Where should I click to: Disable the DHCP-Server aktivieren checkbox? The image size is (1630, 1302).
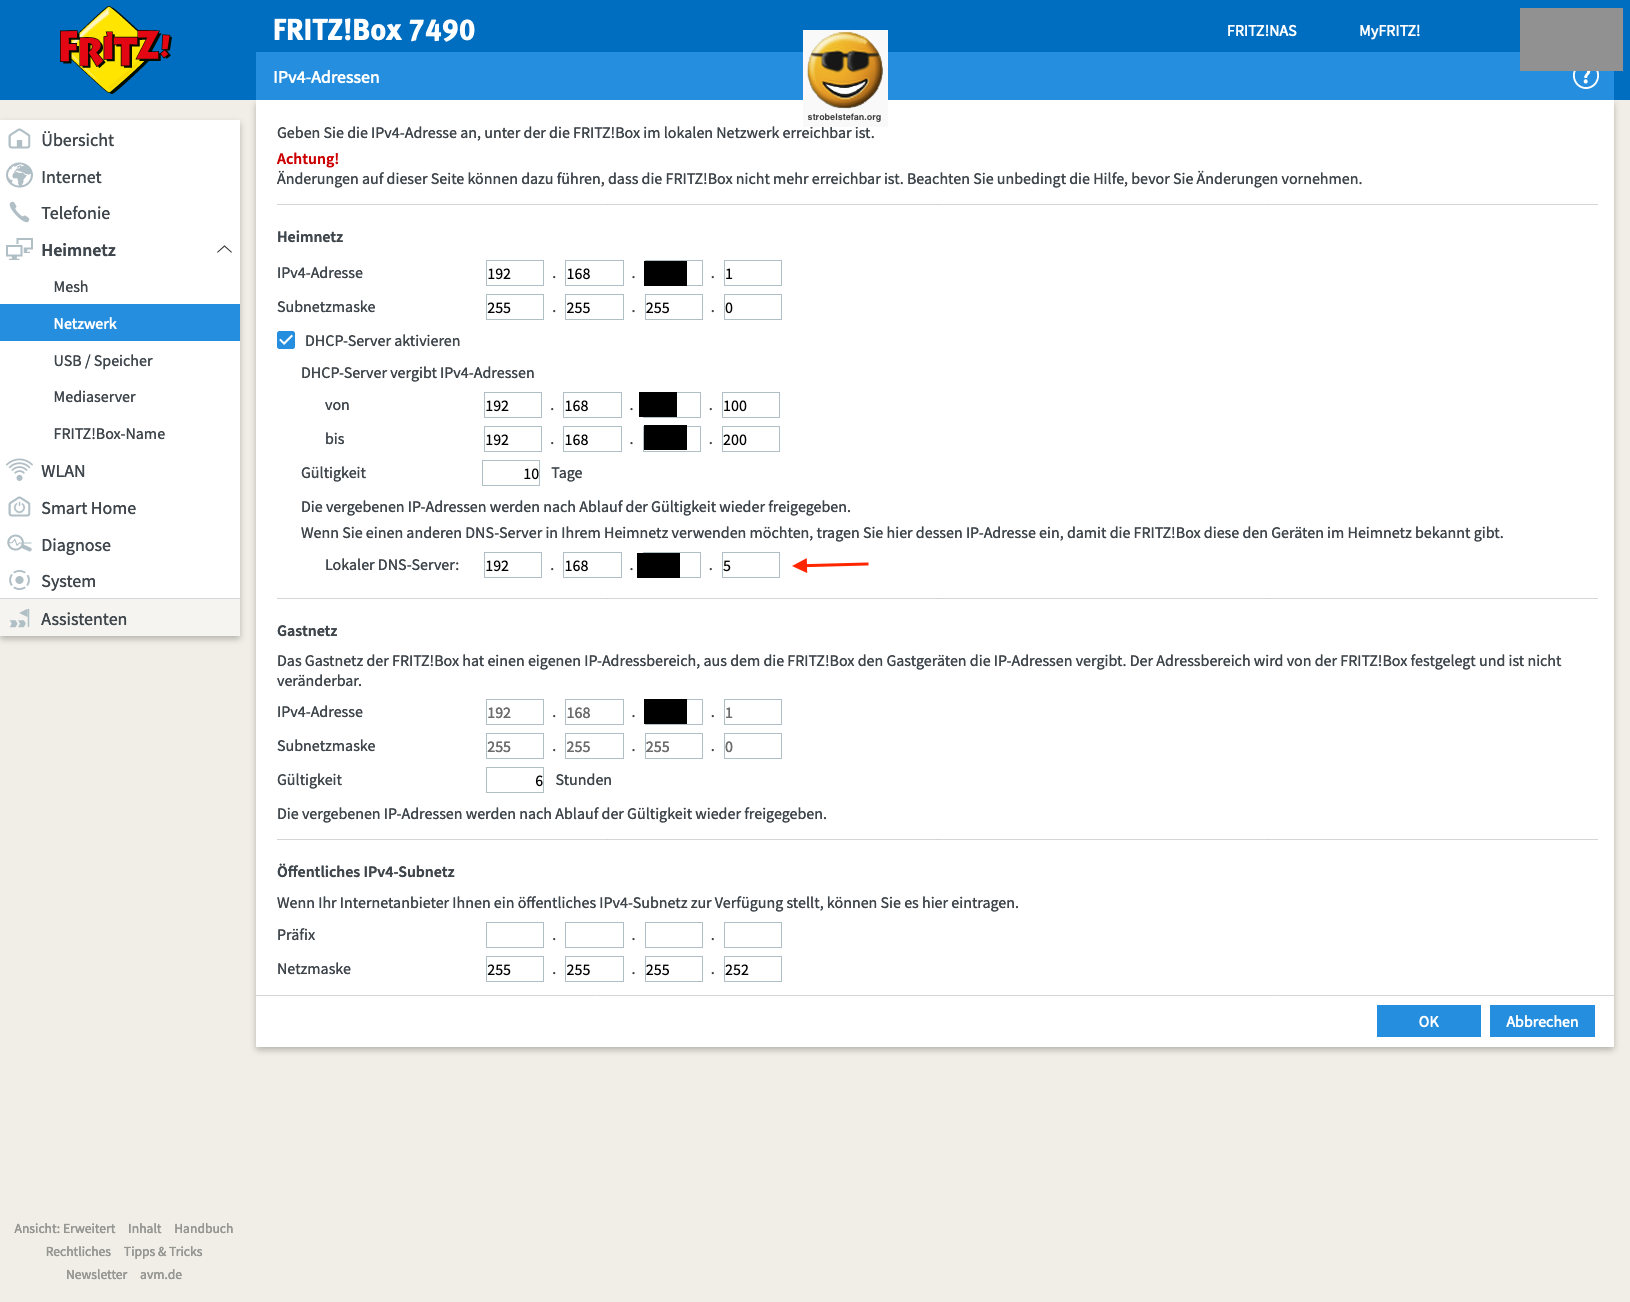[286, 340]
